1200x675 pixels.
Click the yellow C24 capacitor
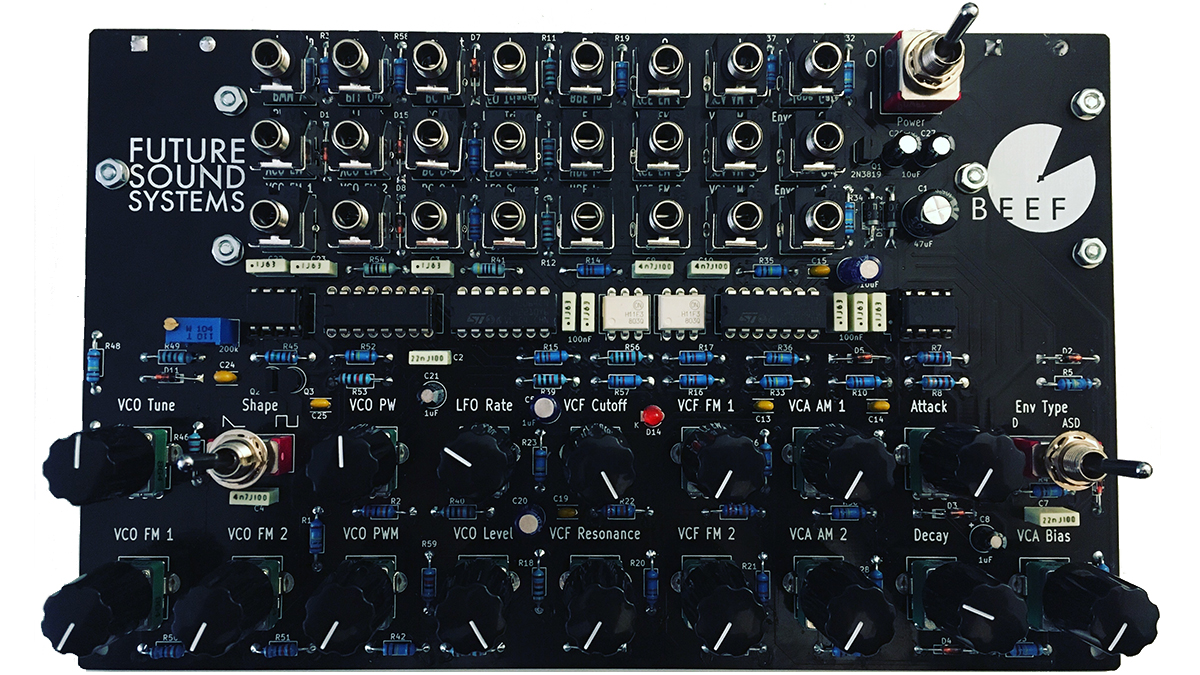coord(227,375)
